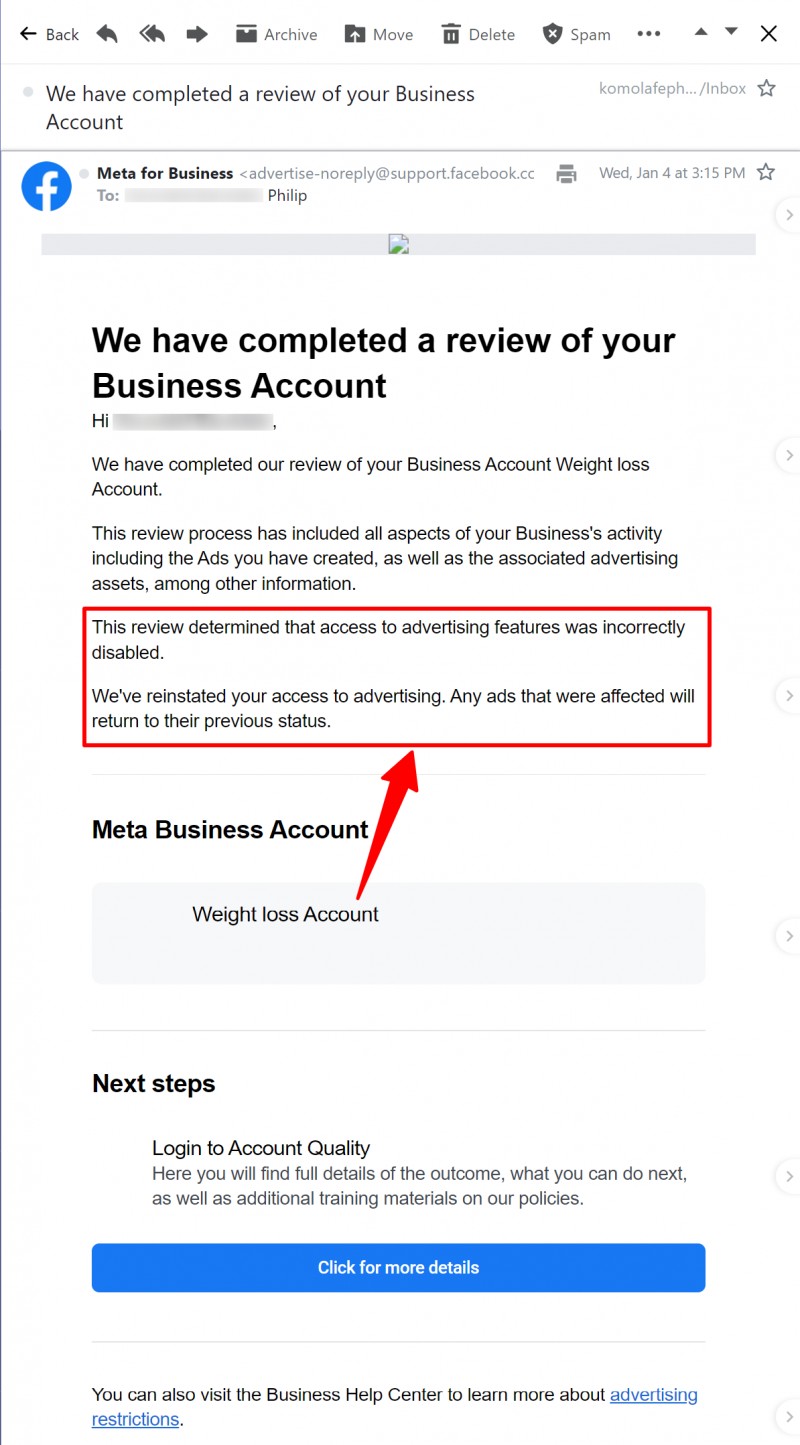Star the message beside the Jan 4 date
This screenshot has height=1445, width=800.
[766, 172]
